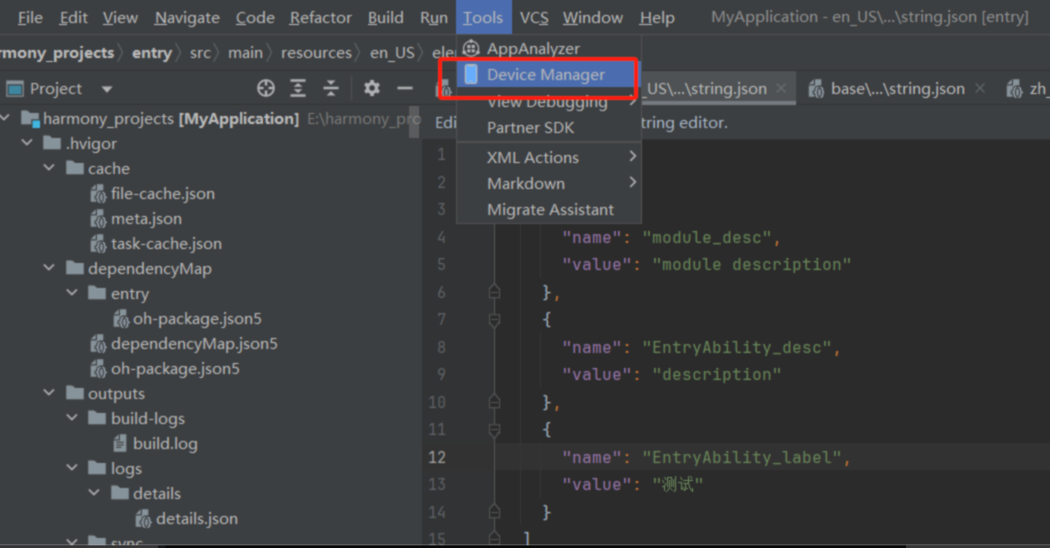Open XML Actions submenu
This screenshot has height=548, width=1050.
pyautogui.click(x=548, y=157)
